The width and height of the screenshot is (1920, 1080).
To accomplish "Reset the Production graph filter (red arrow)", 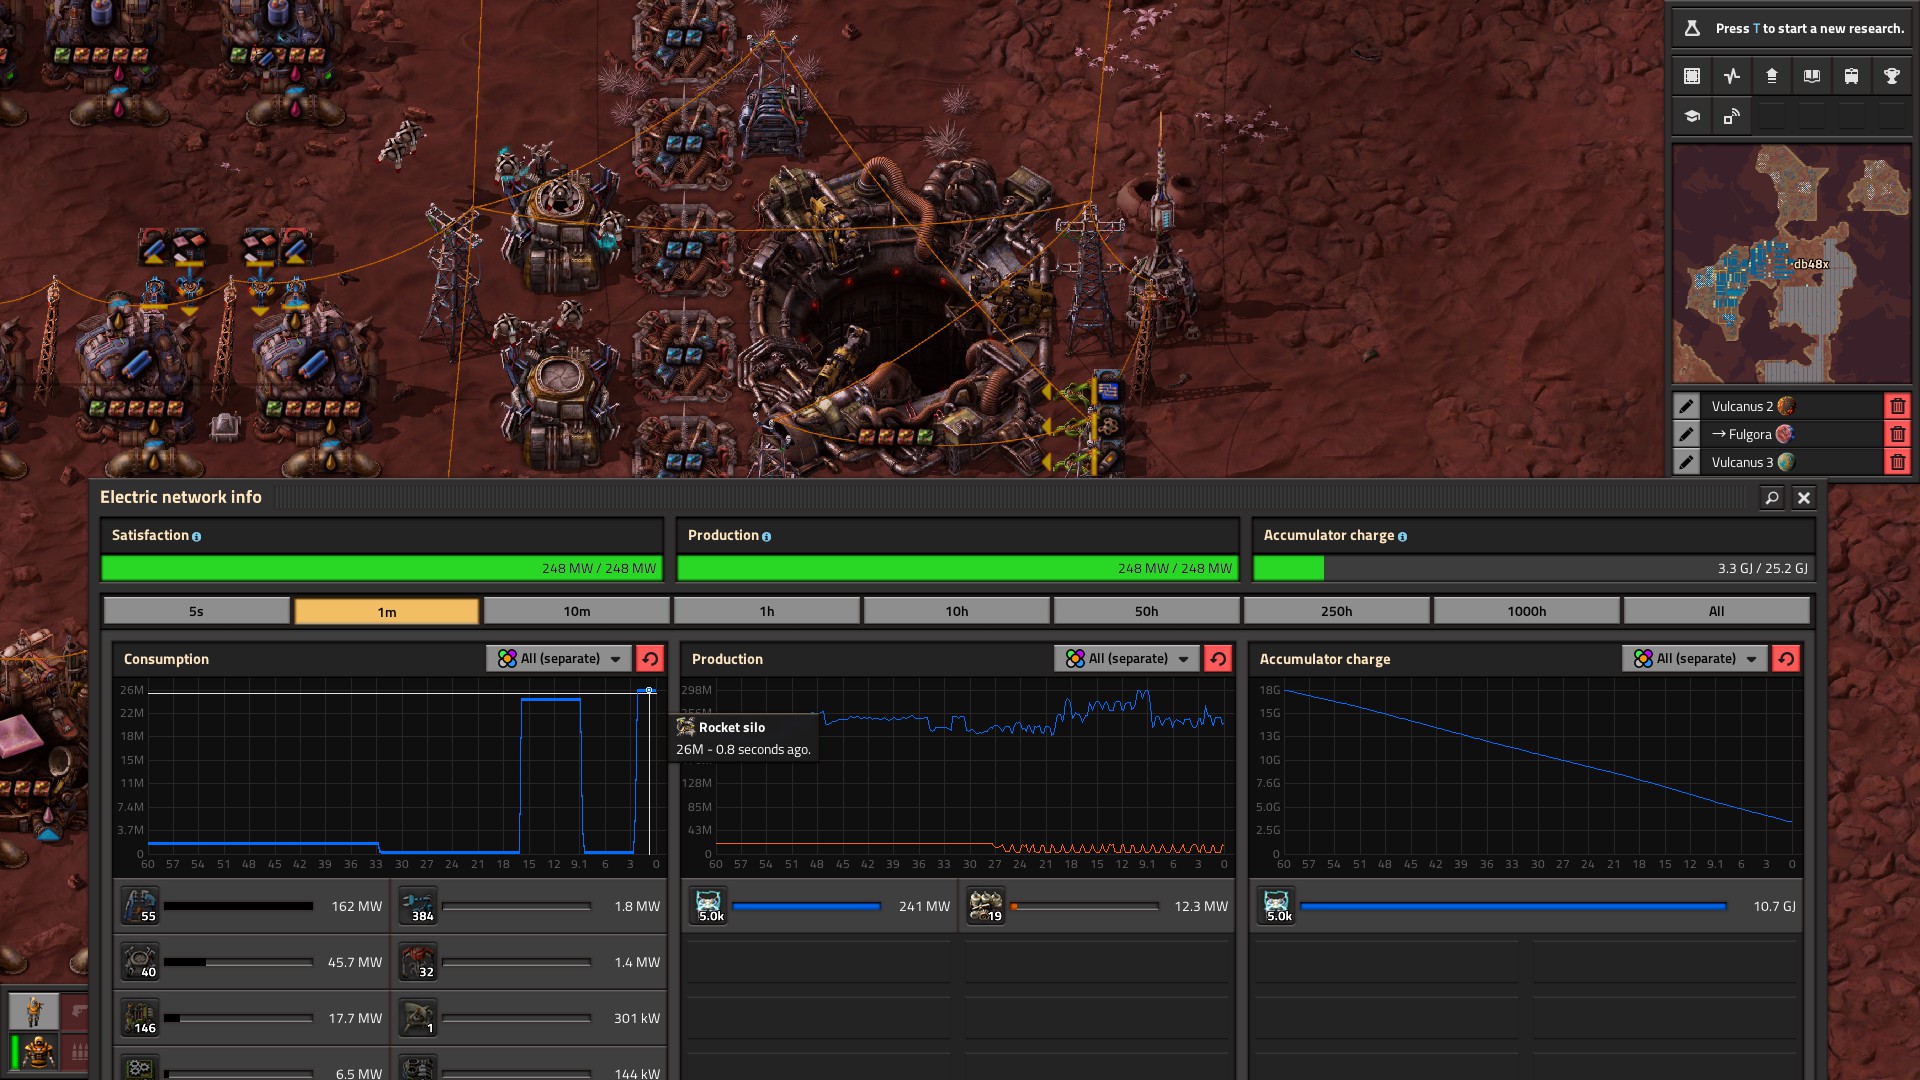I will click(x=1218, y=659).
